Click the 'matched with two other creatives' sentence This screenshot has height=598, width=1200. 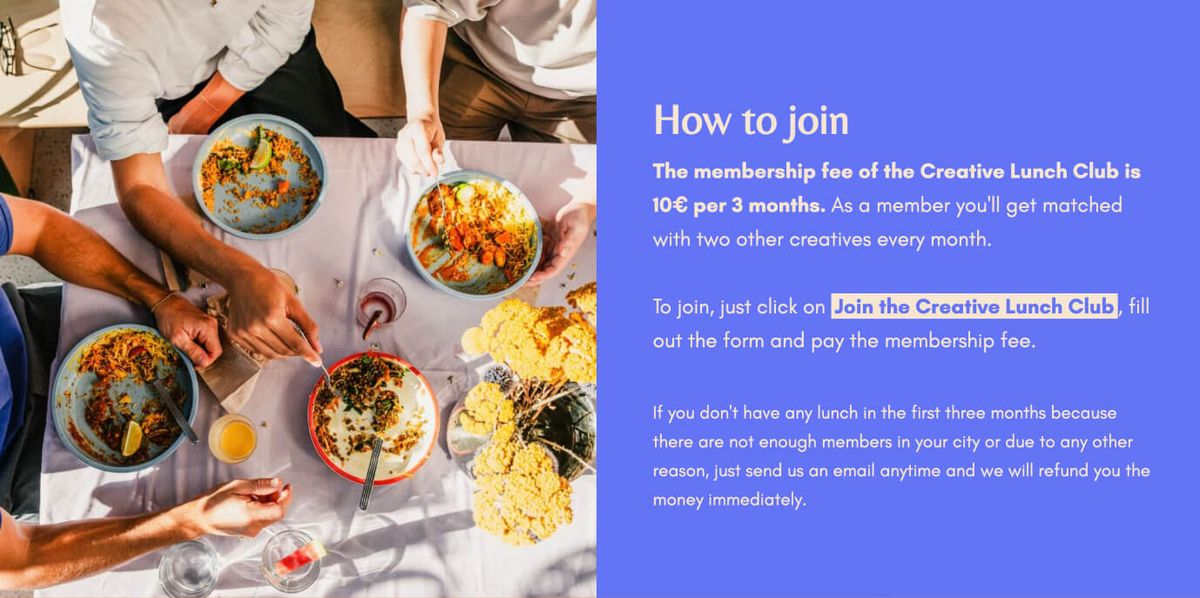888,222
